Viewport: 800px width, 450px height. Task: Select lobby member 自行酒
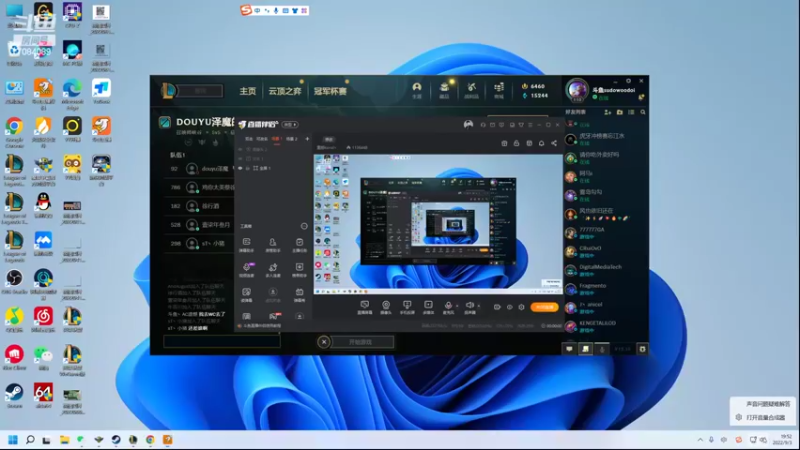[x=200, y=206]
